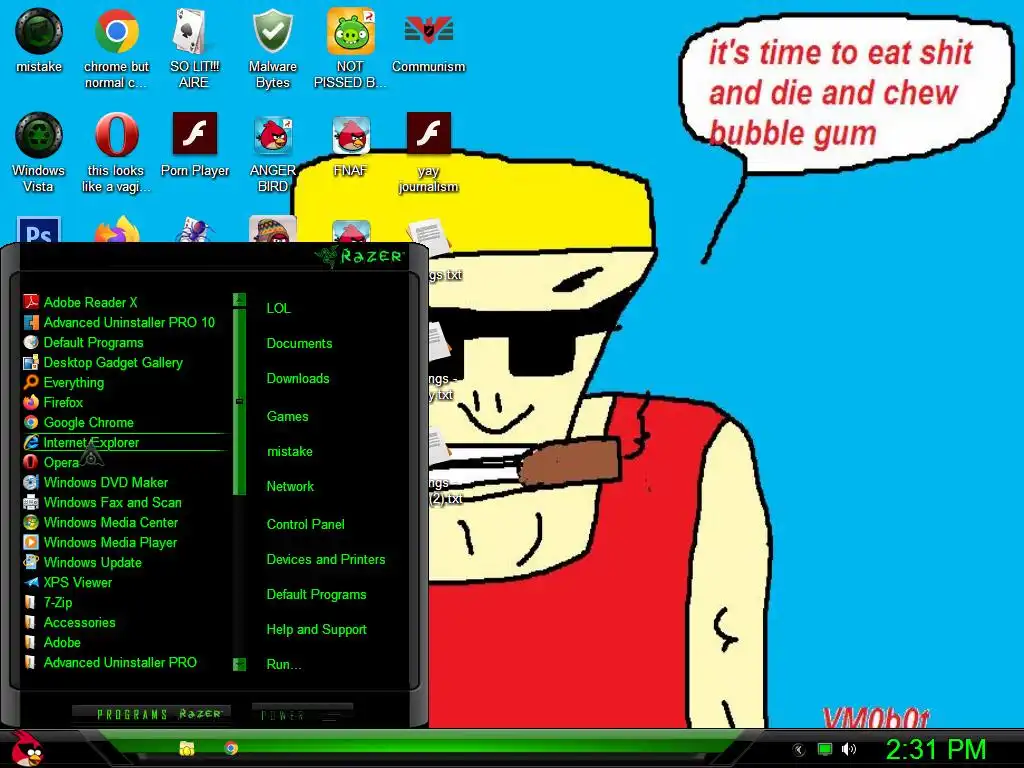Open 'mistake' entry in right column
The height and width of the screenshot is (768, 1024).
click(289, 451)
